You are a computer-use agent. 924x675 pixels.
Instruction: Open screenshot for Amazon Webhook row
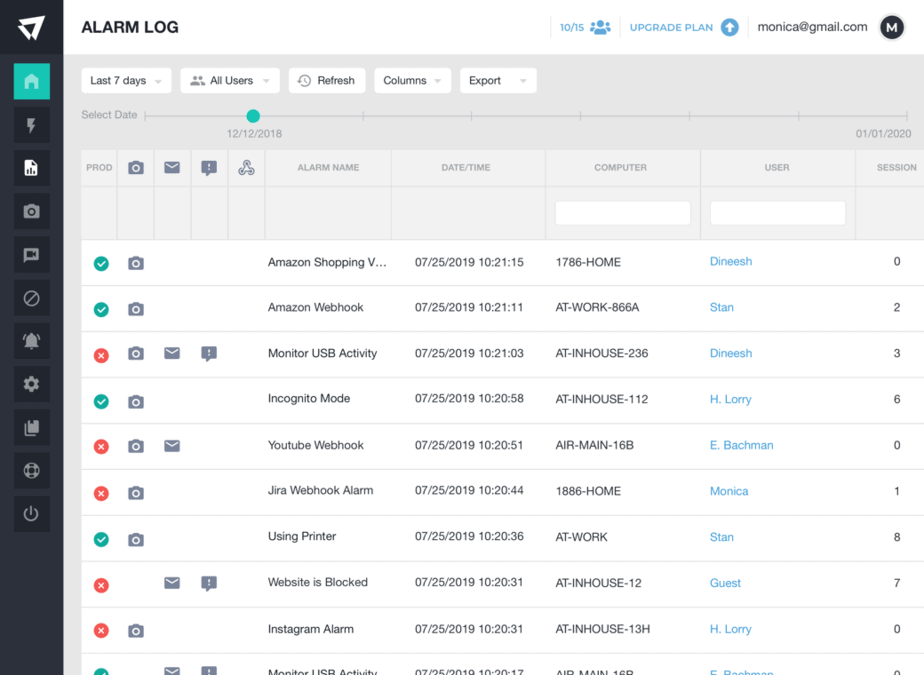pos(136,309)
